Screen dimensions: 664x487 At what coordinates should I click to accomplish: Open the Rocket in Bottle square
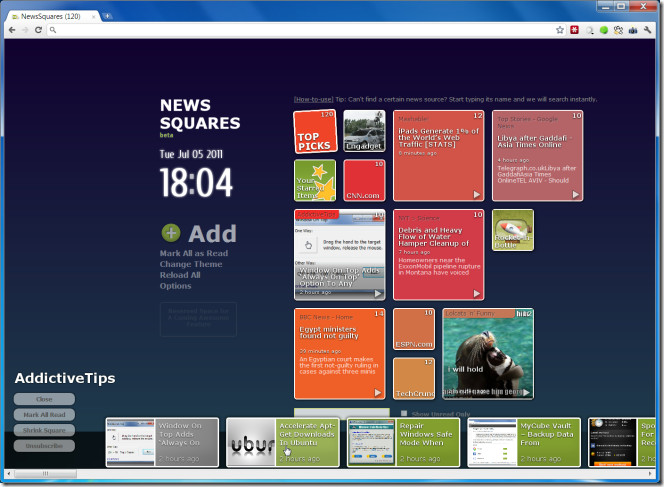pos(513,230)
